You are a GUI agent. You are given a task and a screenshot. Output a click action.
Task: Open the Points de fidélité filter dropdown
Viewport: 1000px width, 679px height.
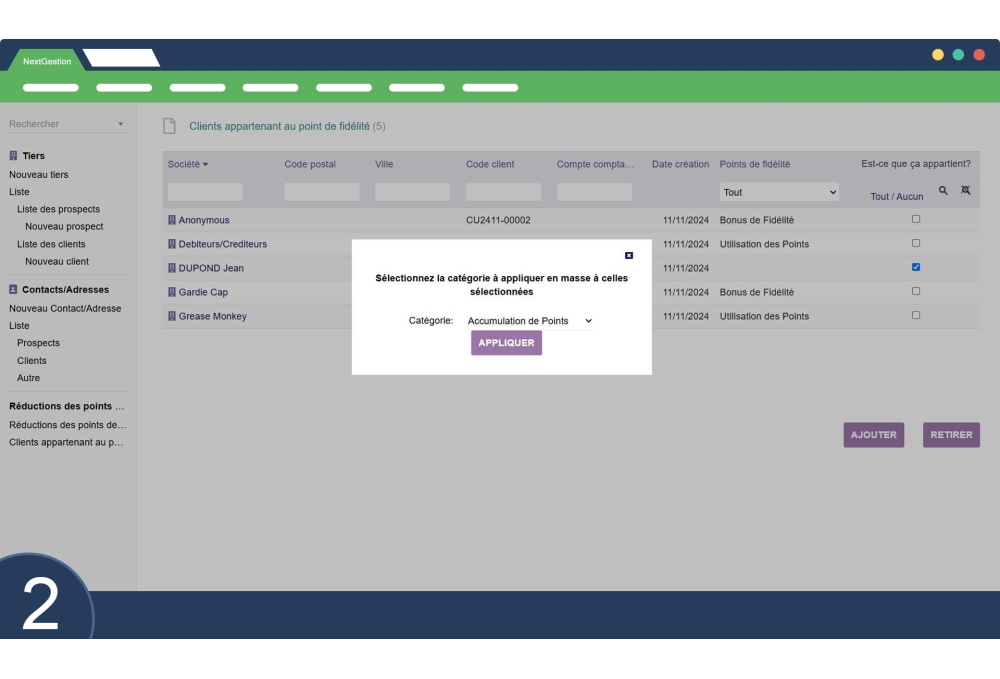(x=779, y=192)
